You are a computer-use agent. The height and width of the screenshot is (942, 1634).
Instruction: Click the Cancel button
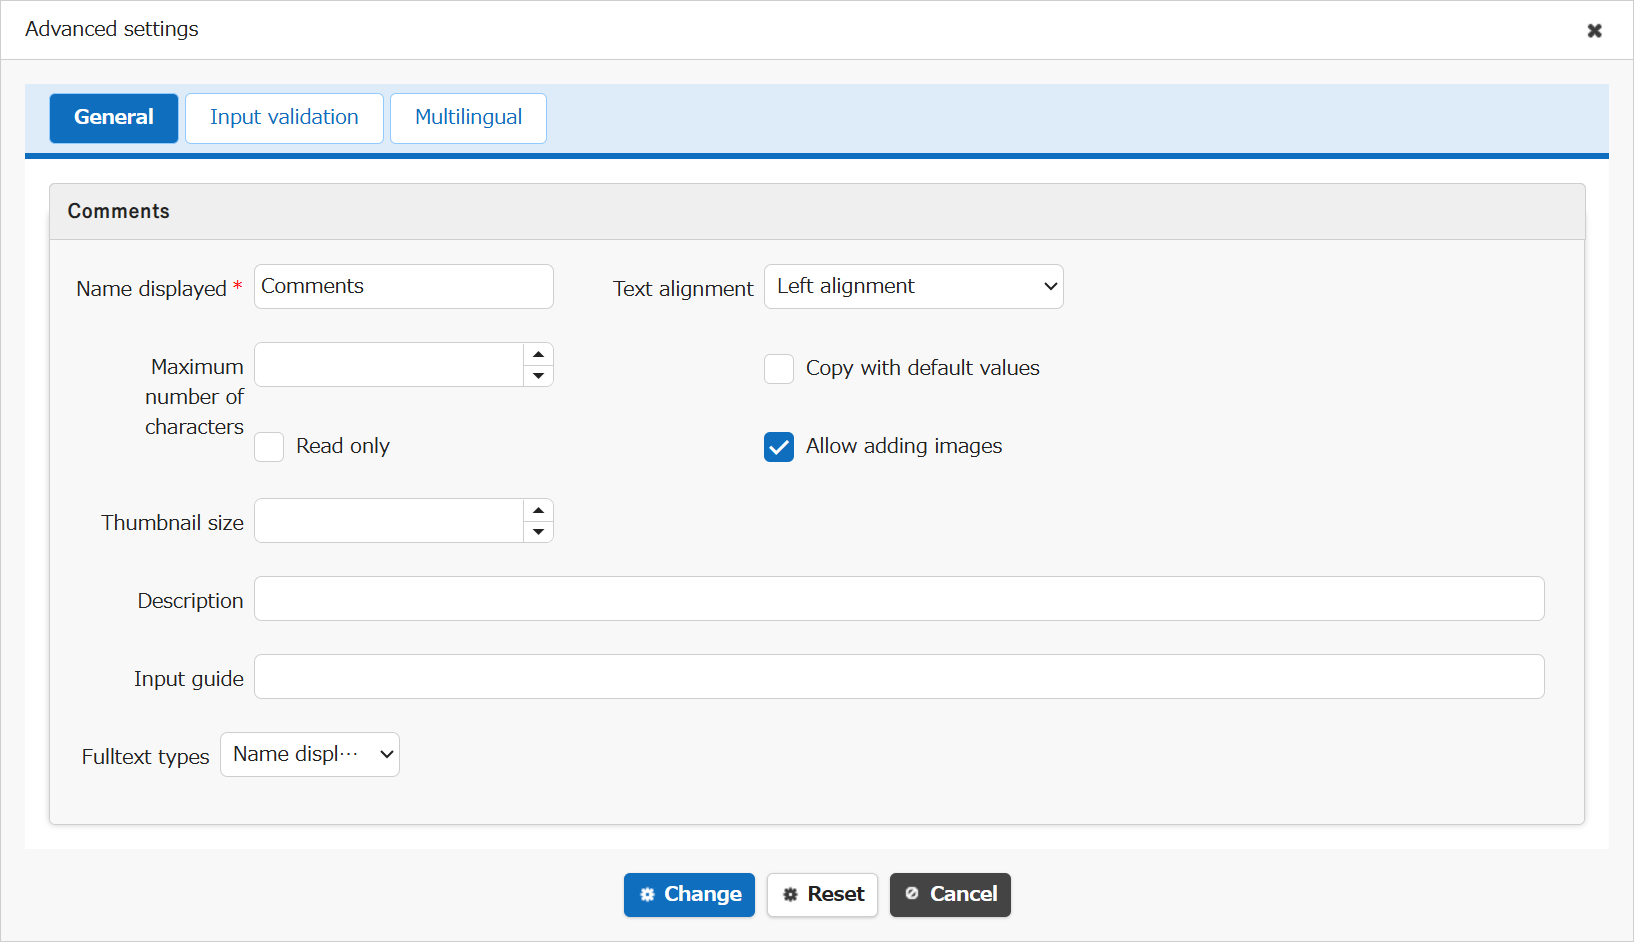[x=950, y=895]
